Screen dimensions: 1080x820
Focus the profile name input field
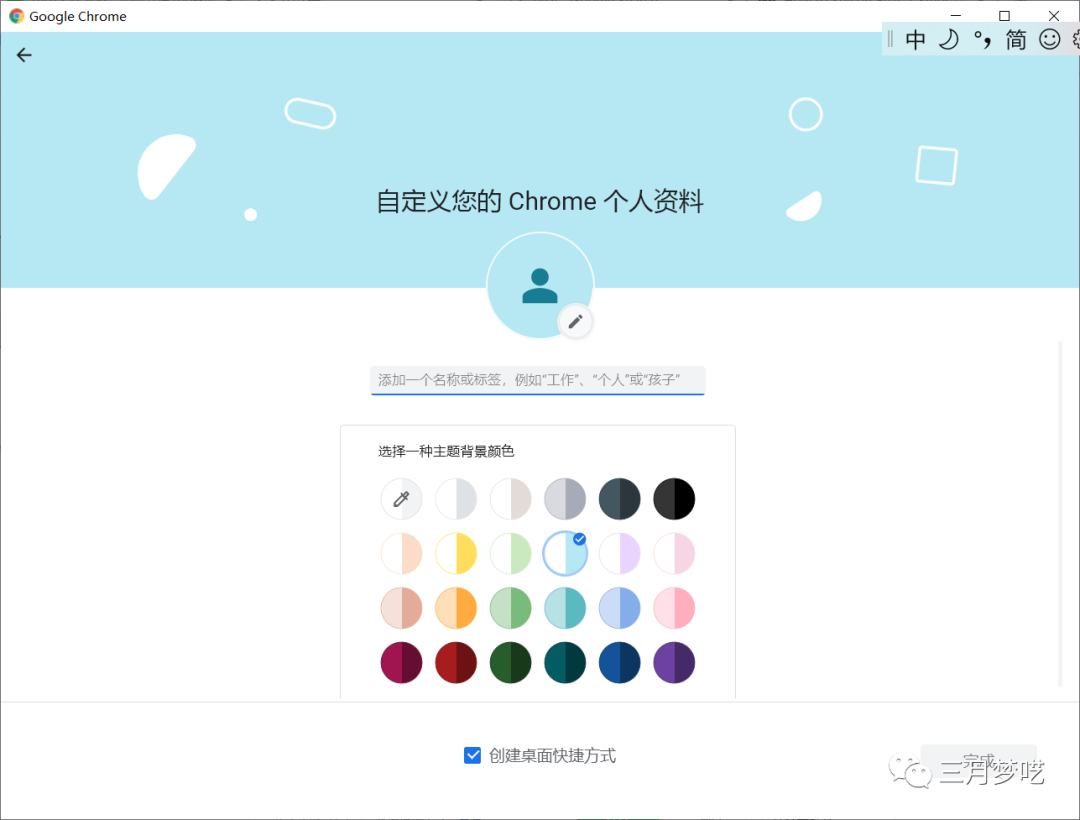tap(537, 380)
